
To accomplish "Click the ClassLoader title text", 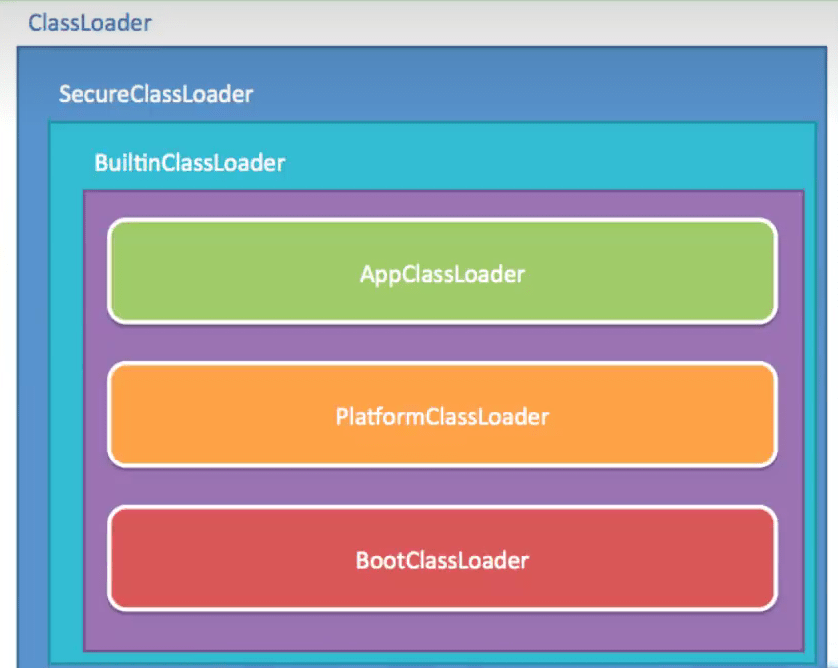I will pyautogui.click(x=90, y=23).
